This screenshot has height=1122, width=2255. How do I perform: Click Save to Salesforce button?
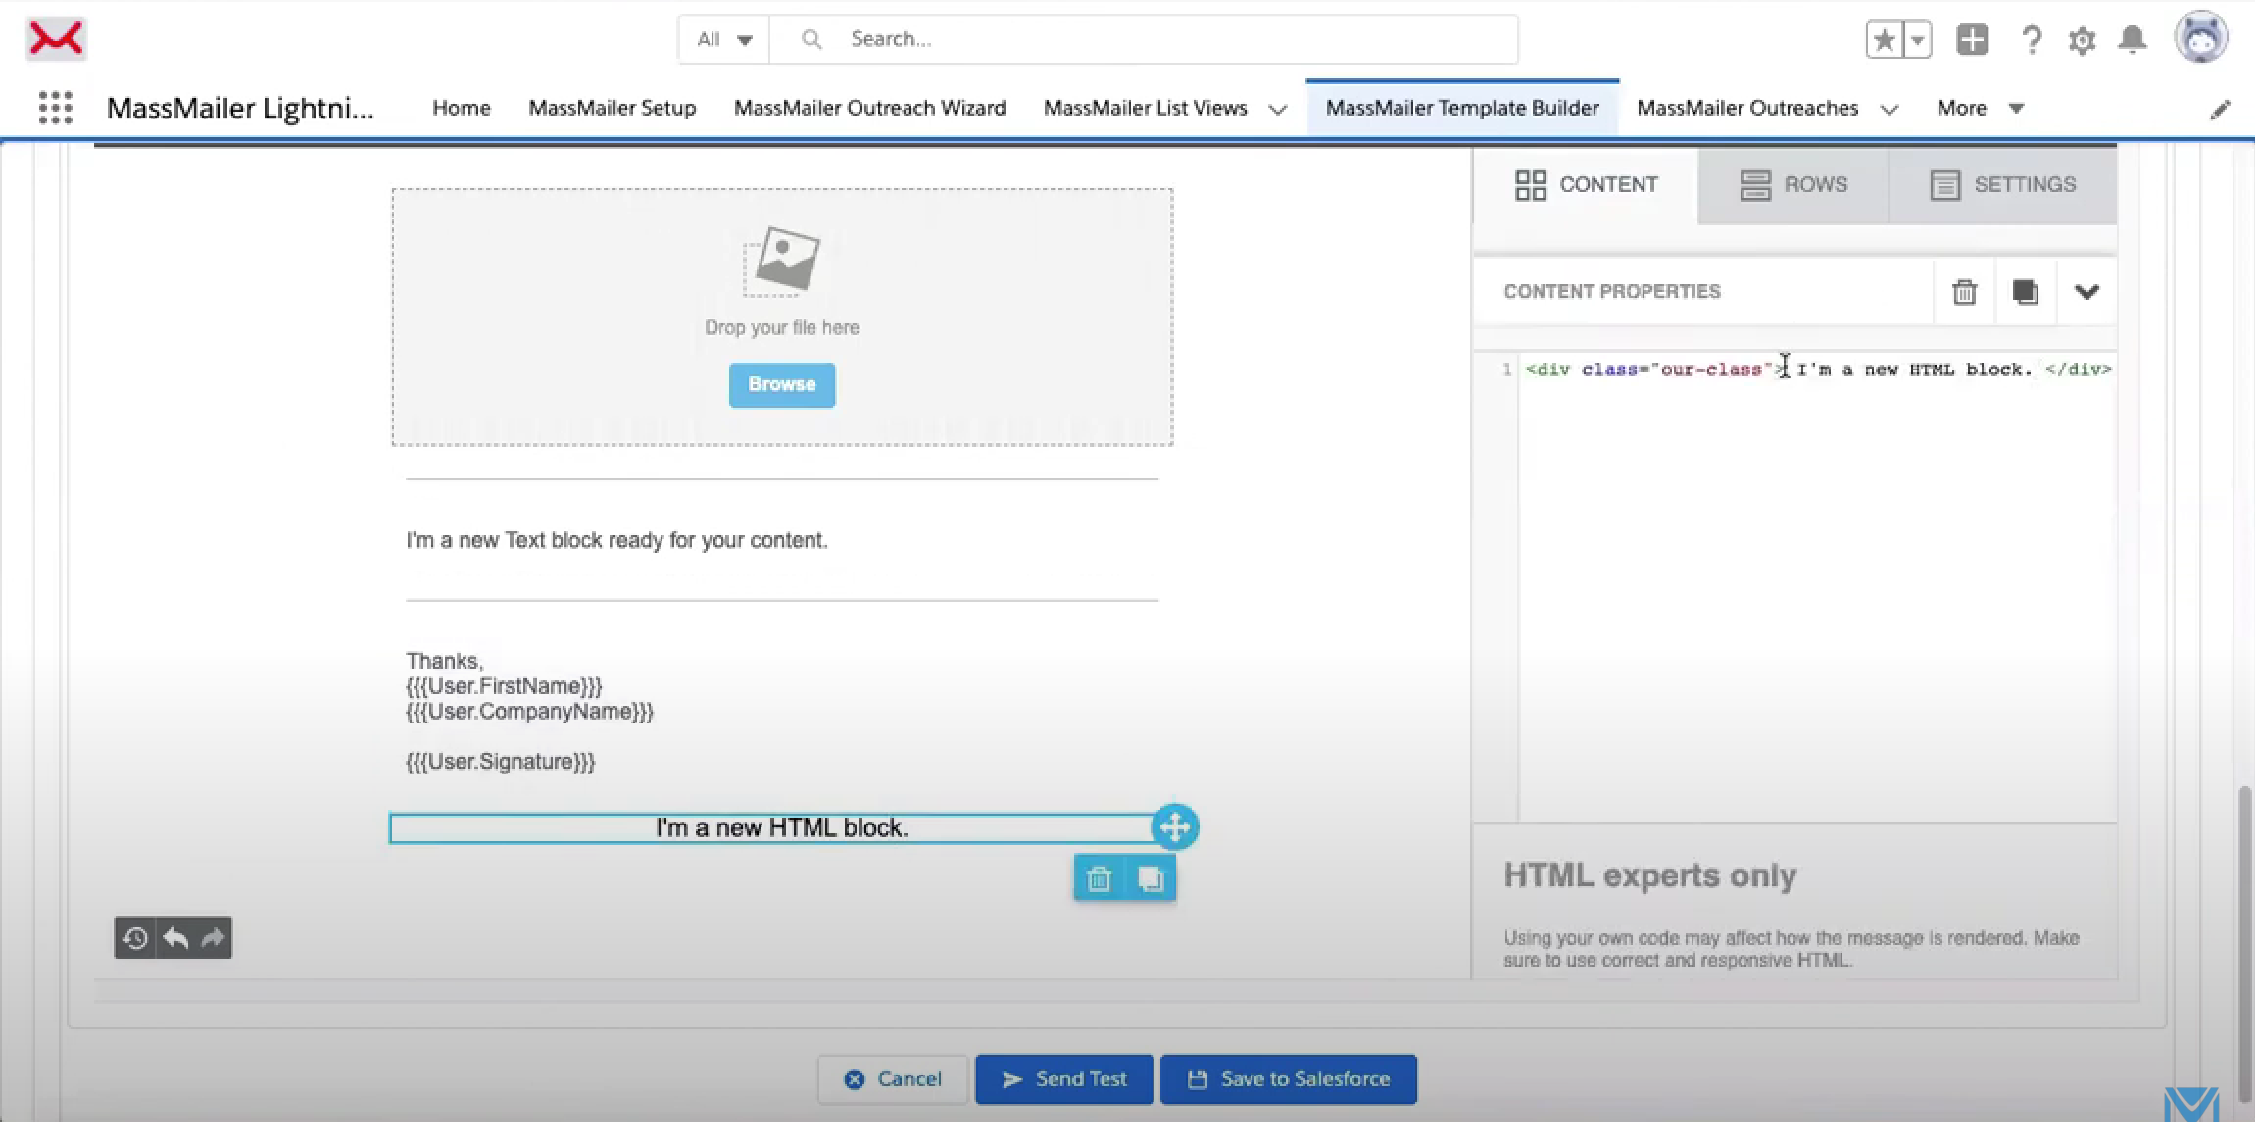tap(1288, 1079)
